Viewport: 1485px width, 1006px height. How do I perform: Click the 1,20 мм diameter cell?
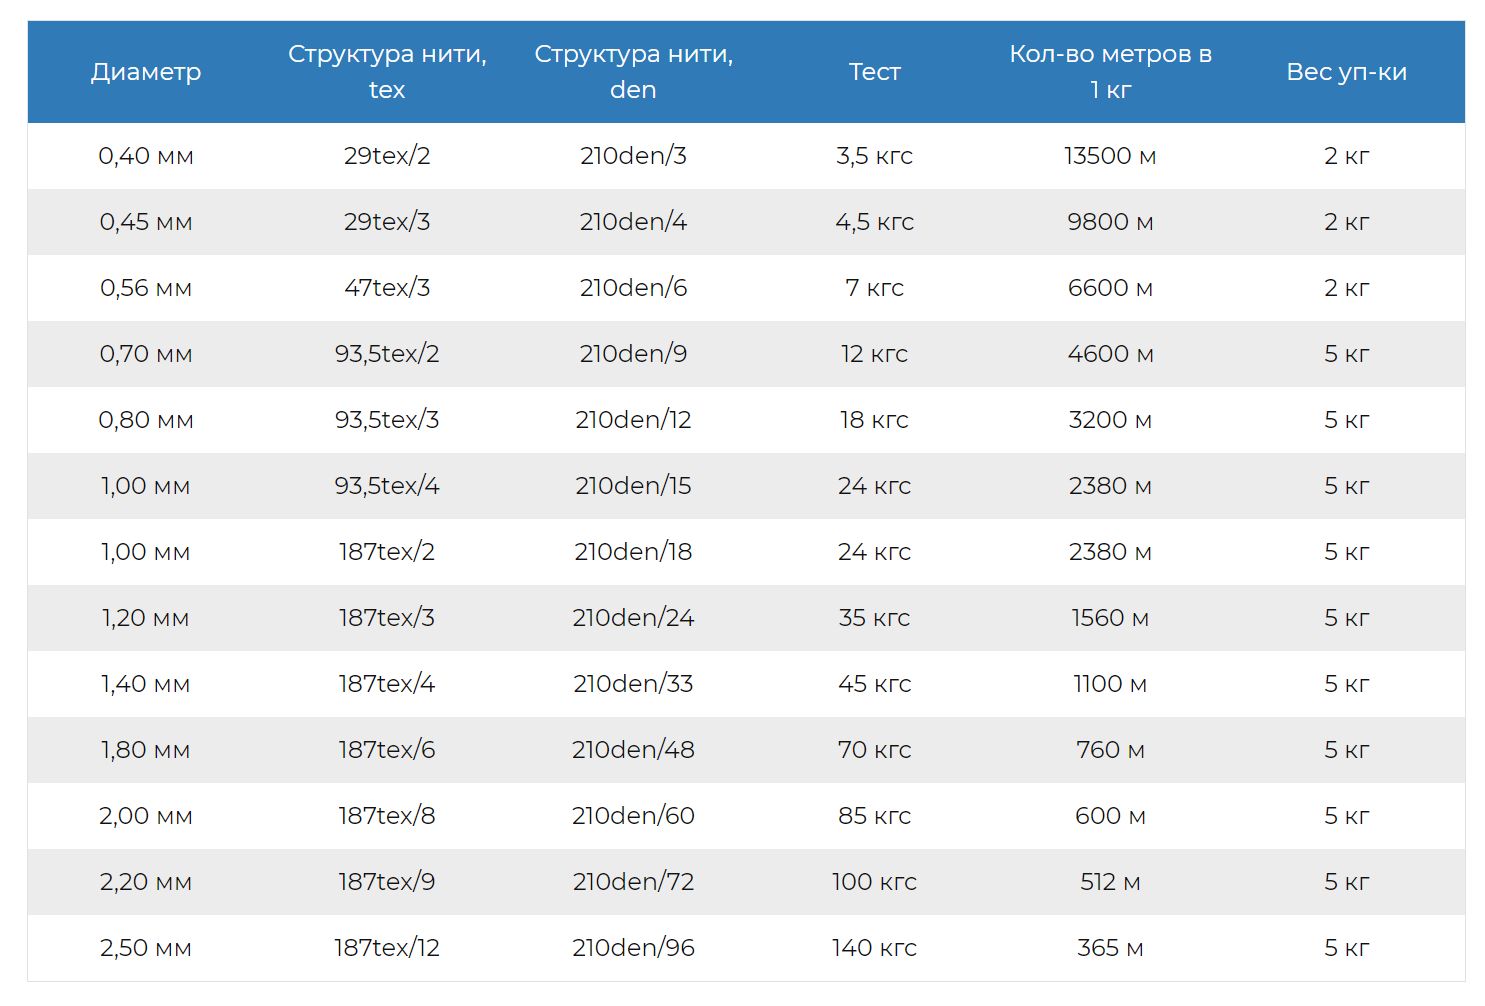coord(146,618)
